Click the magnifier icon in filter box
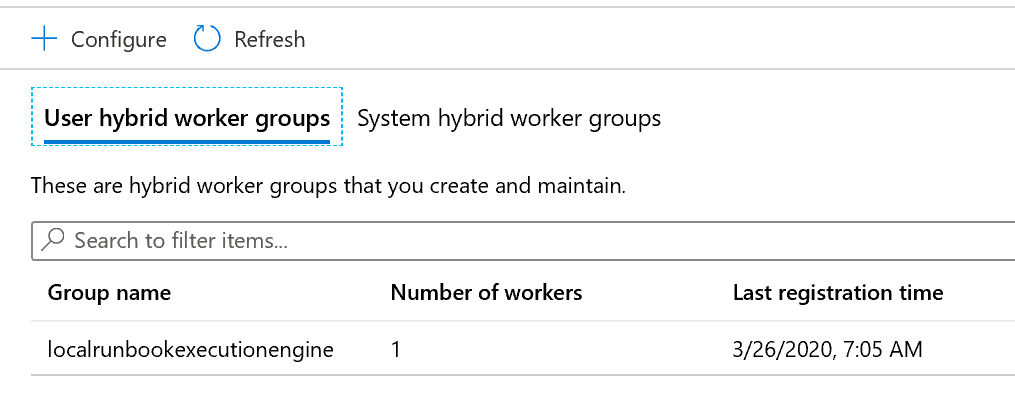1015x419 pixels. tap(55, 240)
